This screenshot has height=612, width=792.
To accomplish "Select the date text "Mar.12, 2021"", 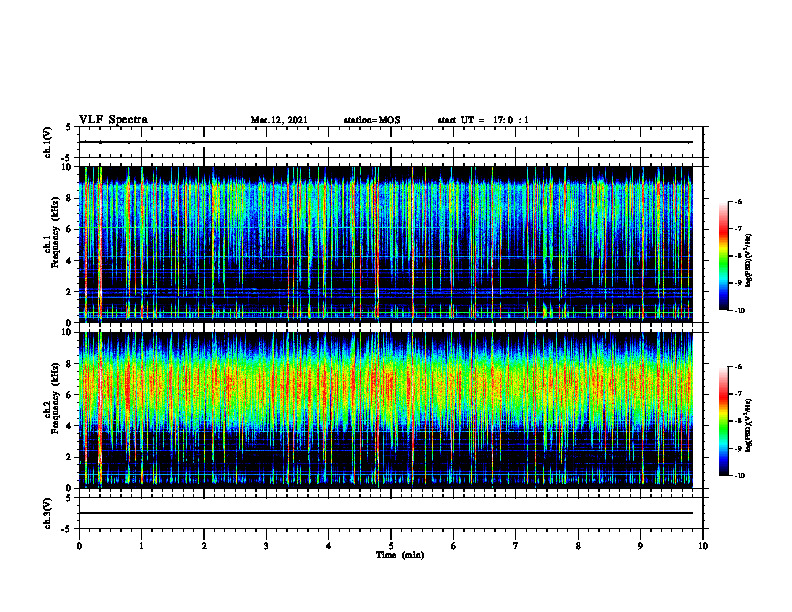I will (x=279, y=120).
